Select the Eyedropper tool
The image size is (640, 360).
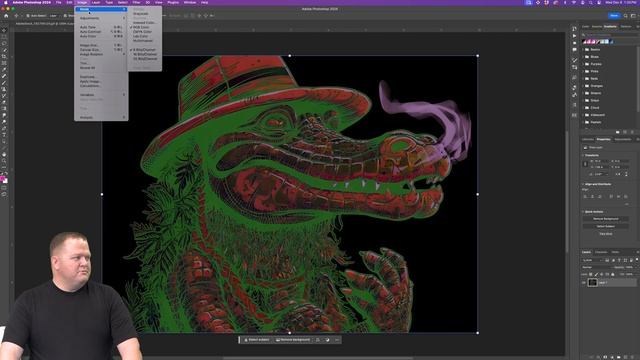click(x=4, y=69)
